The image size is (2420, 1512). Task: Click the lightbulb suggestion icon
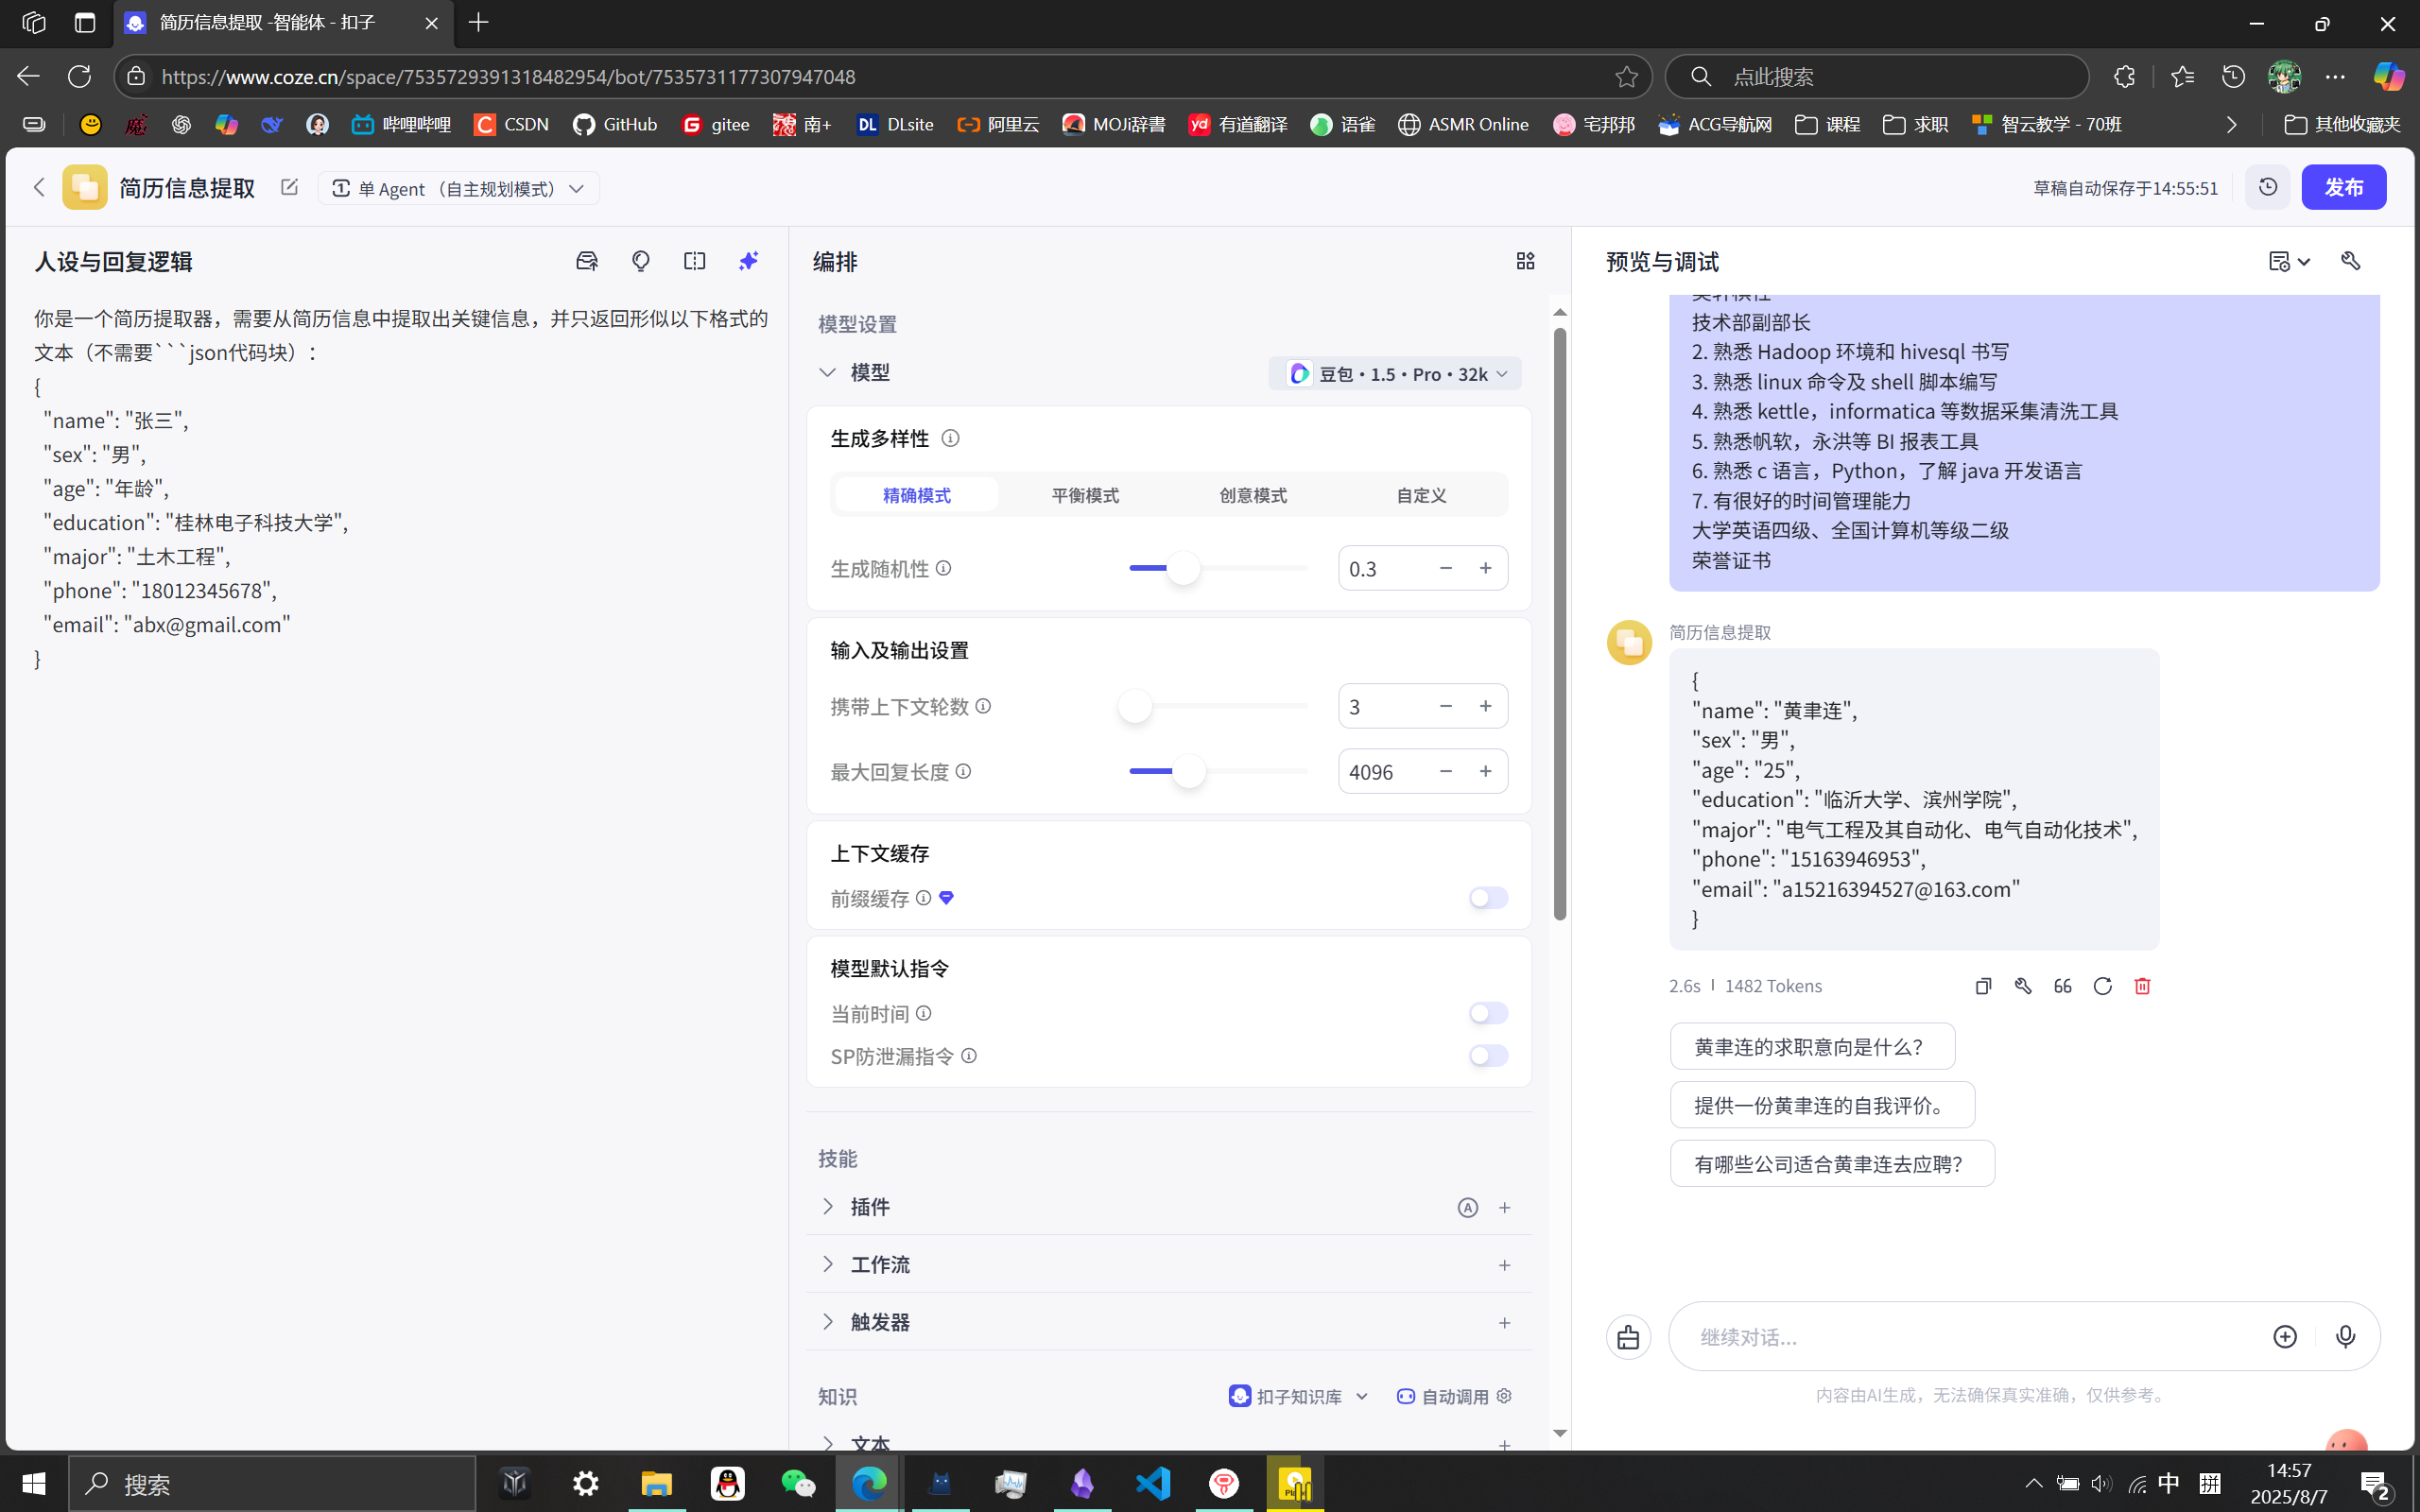tap(641, 261)
